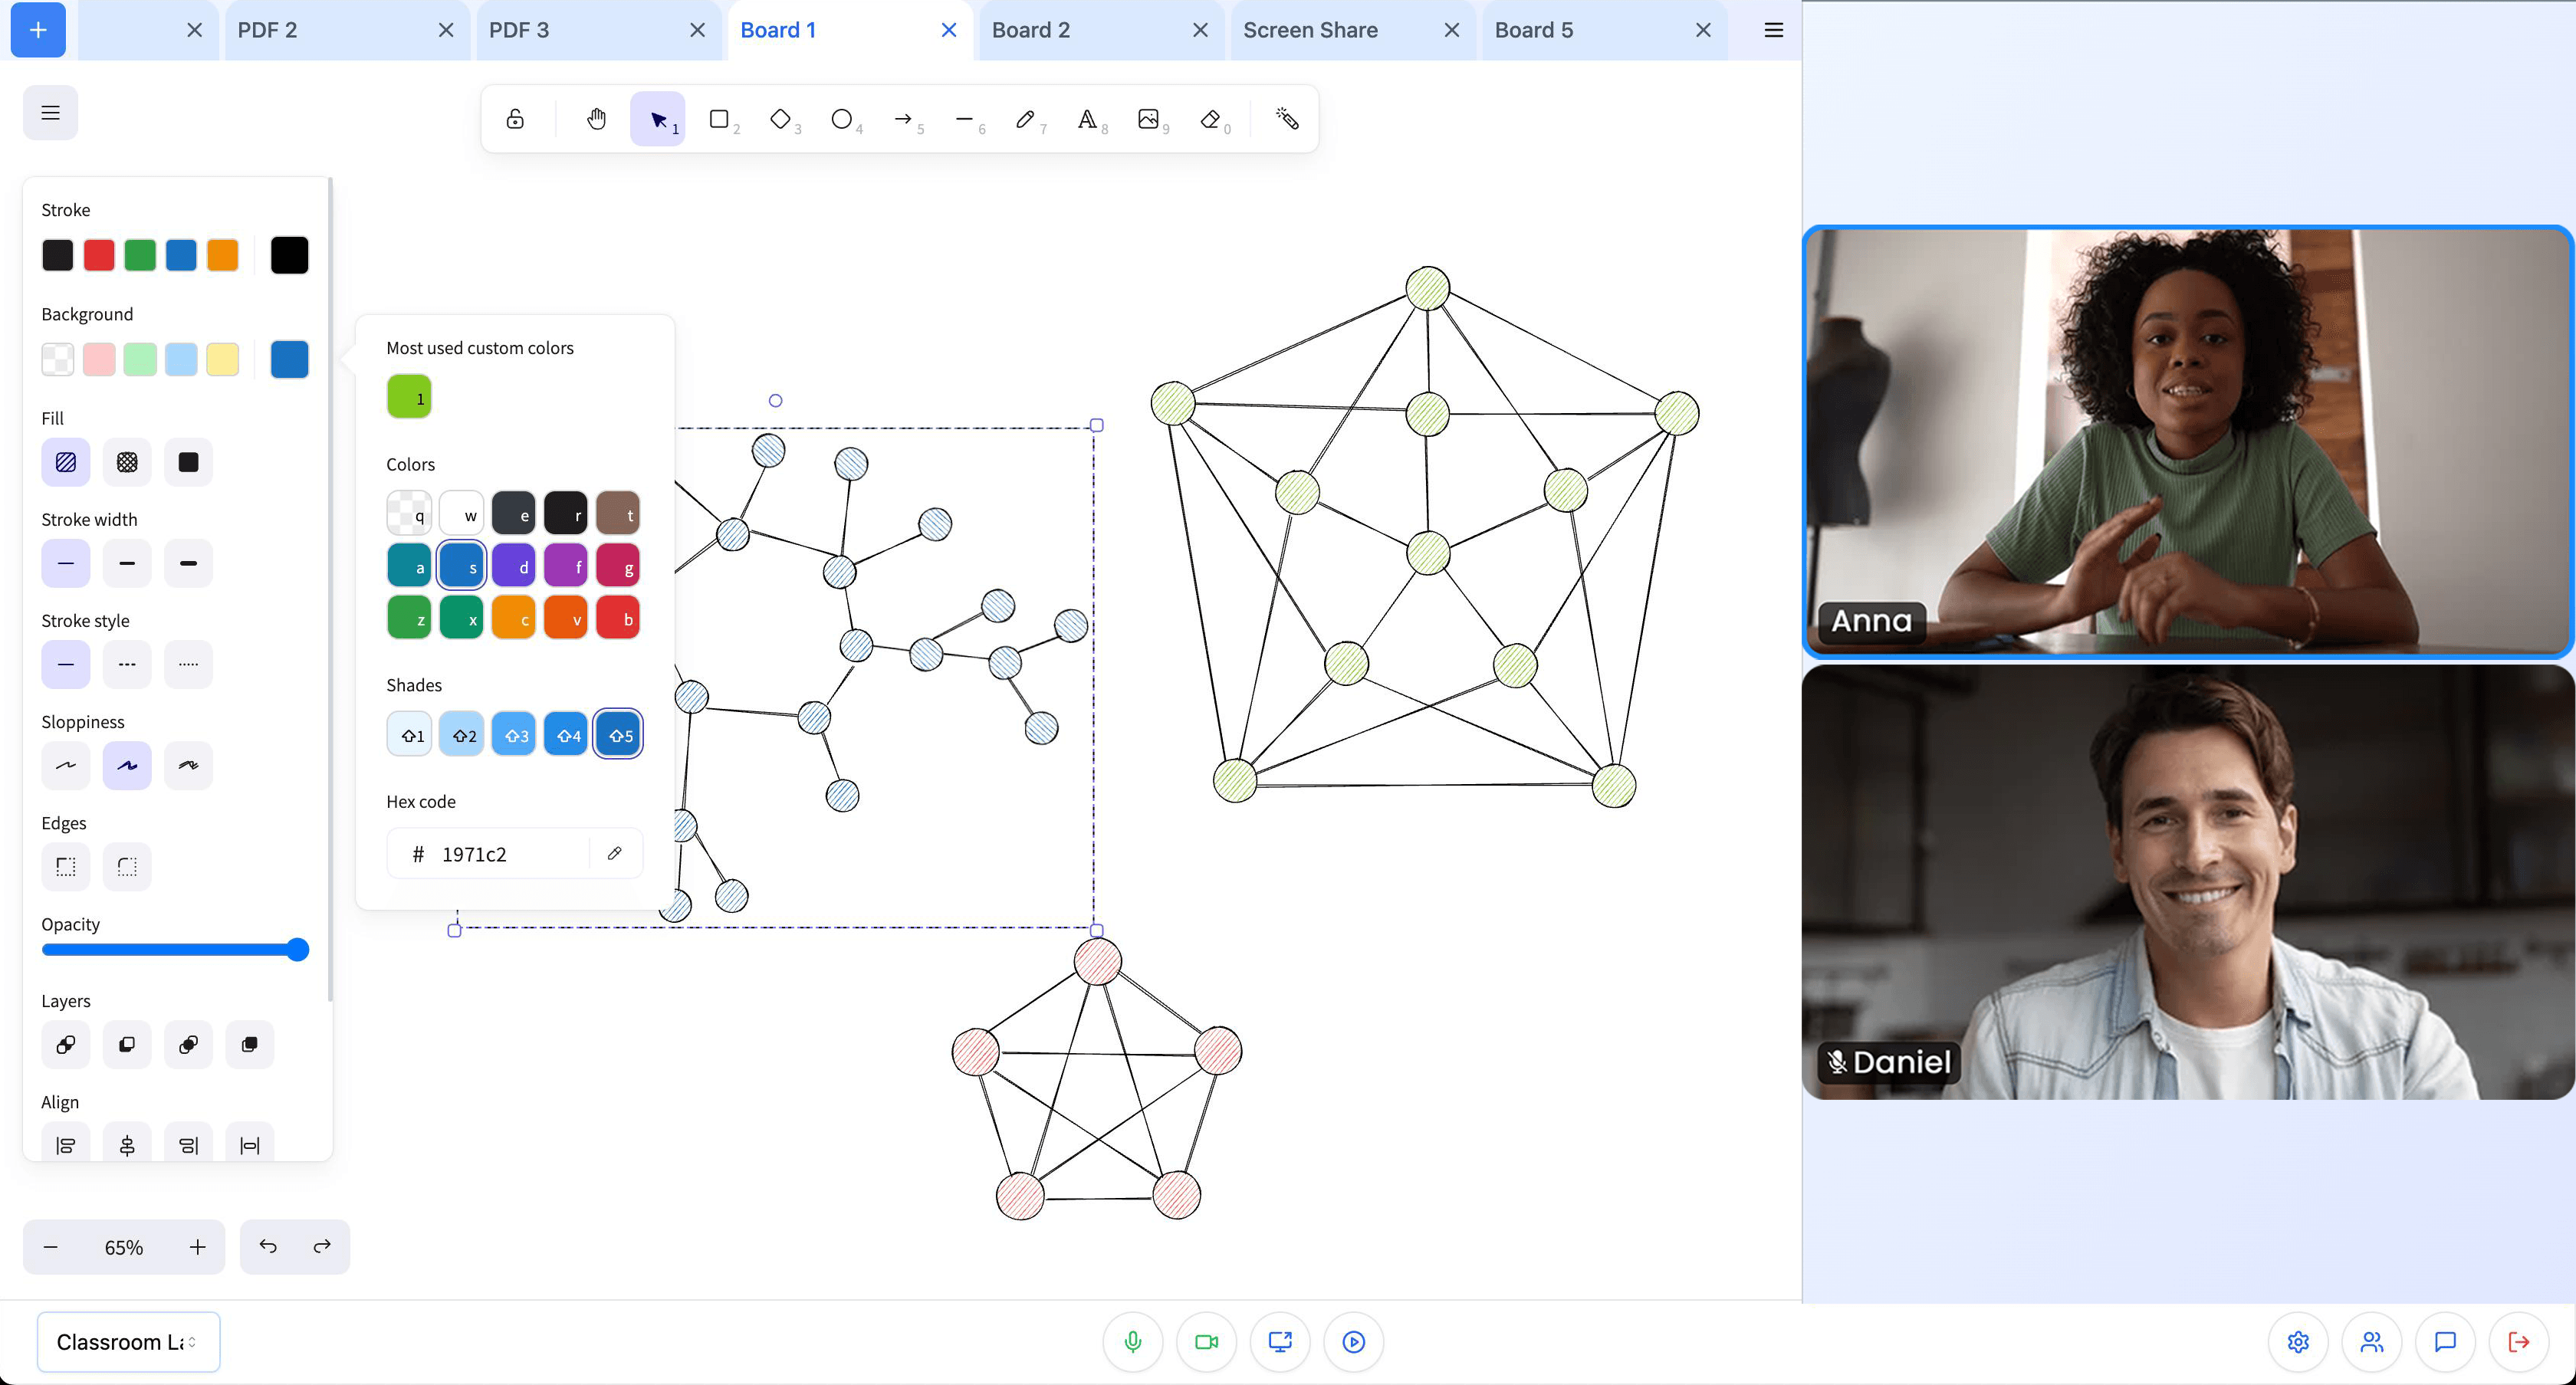Toggle straight sloppiness style

tap(65, 764)
